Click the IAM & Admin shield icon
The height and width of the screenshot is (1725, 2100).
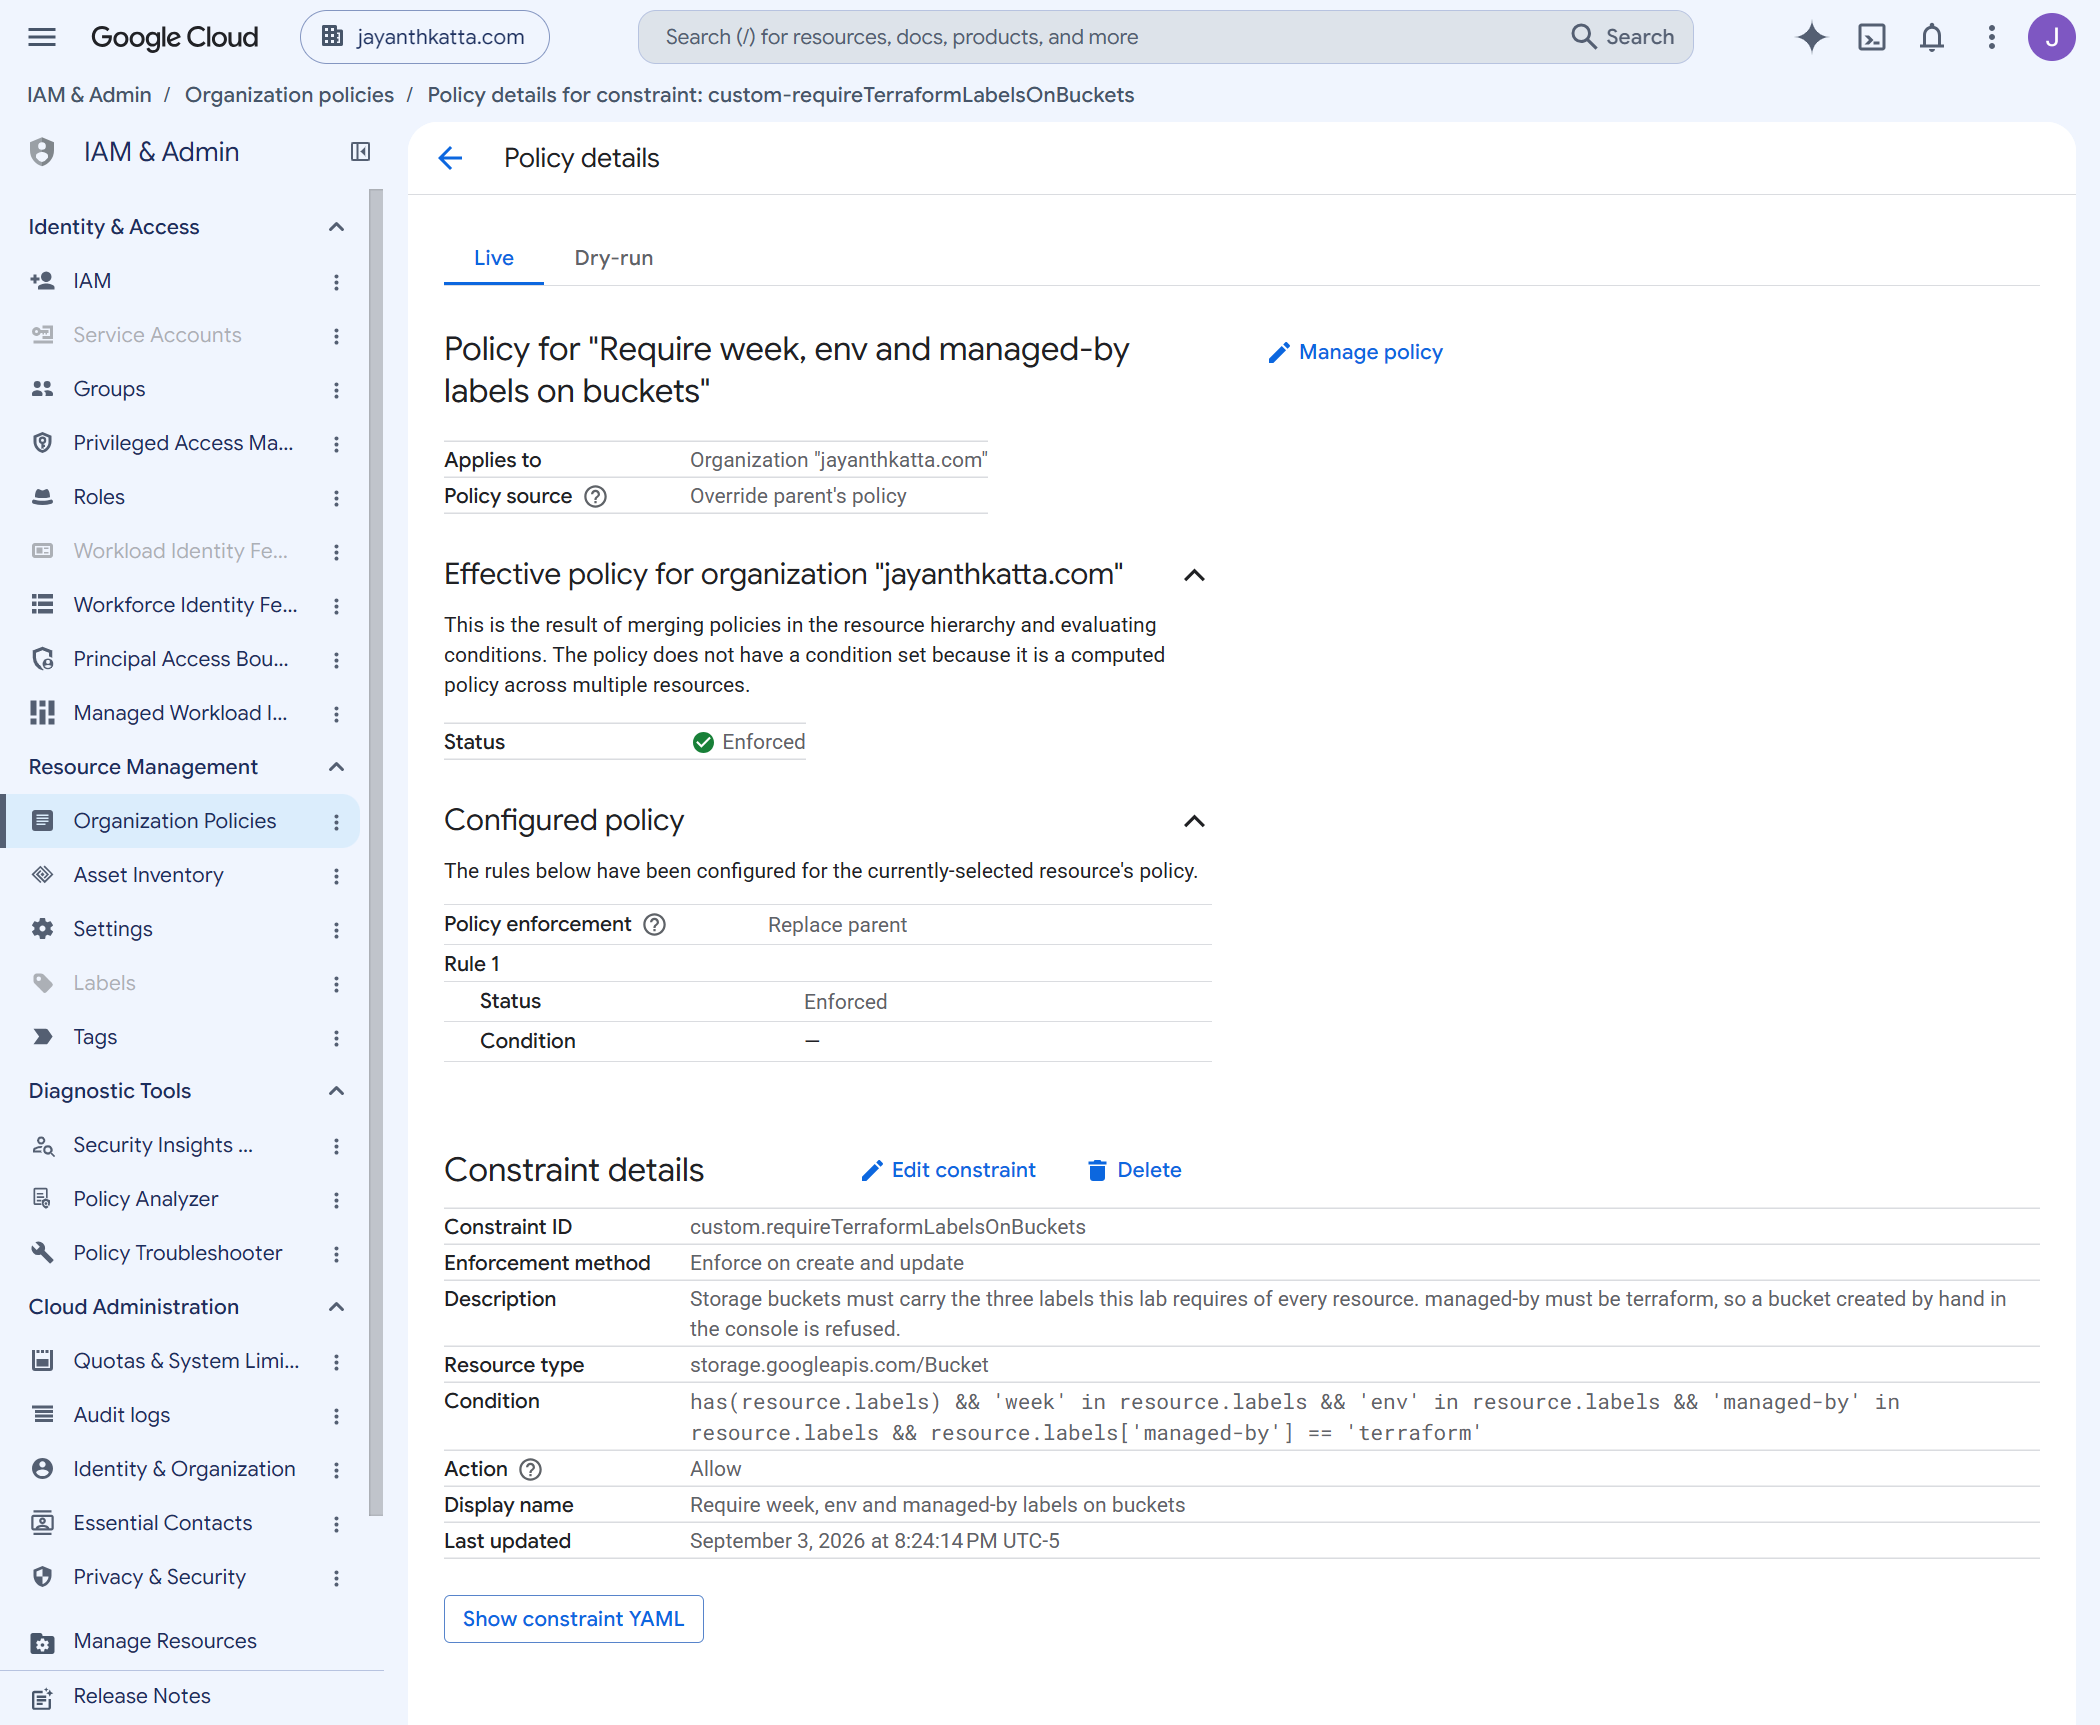click(42, 152)
